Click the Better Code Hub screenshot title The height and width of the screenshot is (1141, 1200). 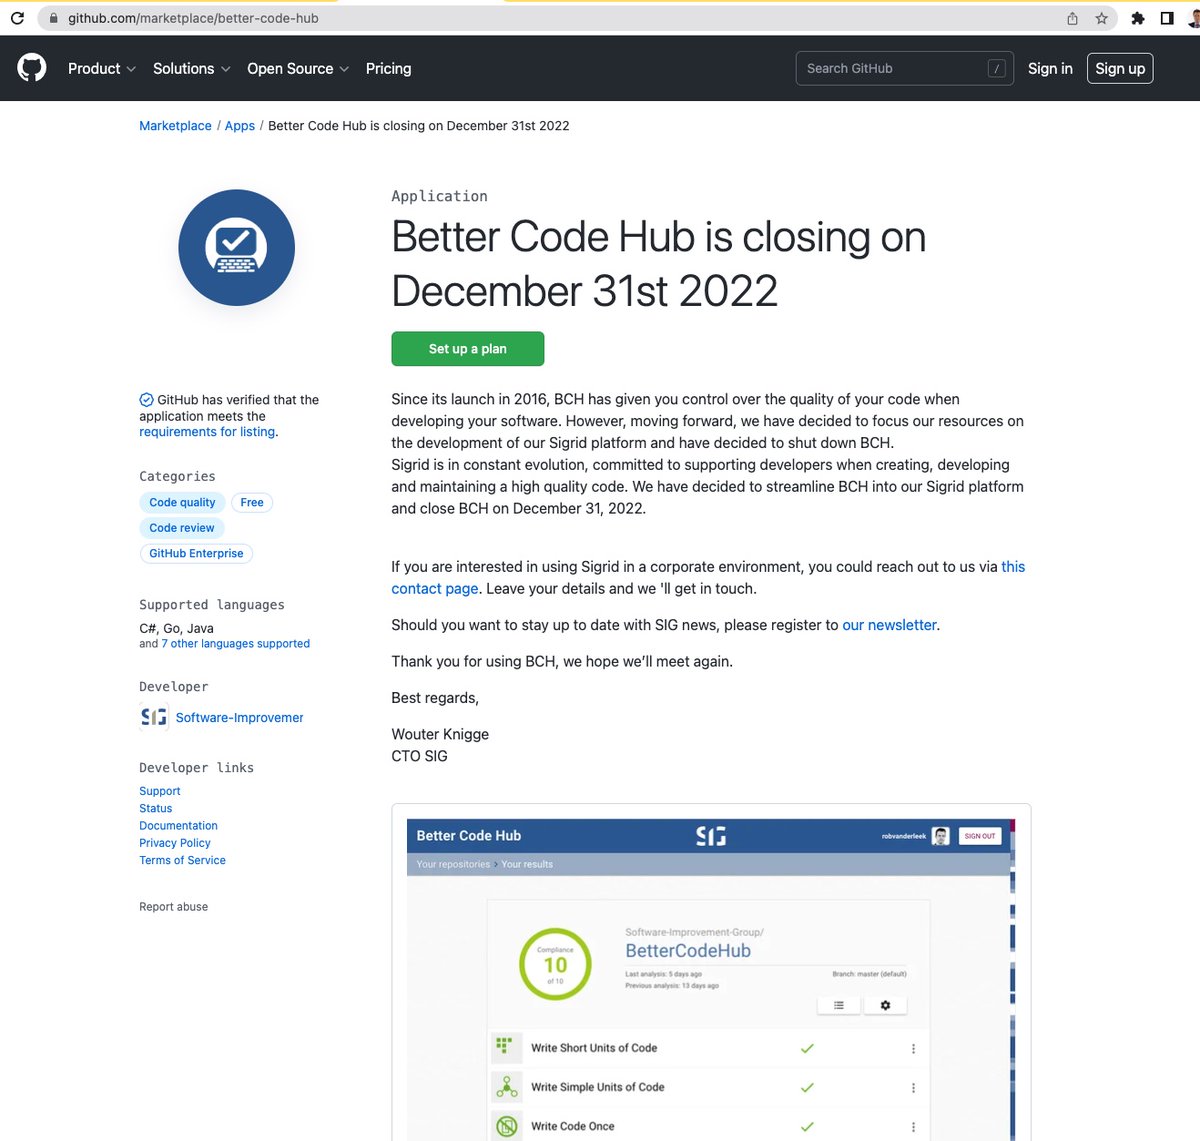tap(469, 836)
